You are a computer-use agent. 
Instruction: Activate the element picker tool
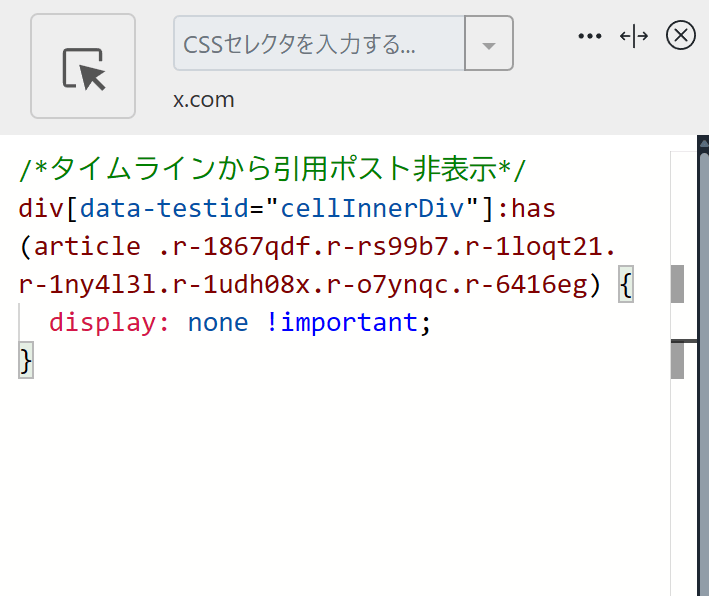tap(83, 66)
